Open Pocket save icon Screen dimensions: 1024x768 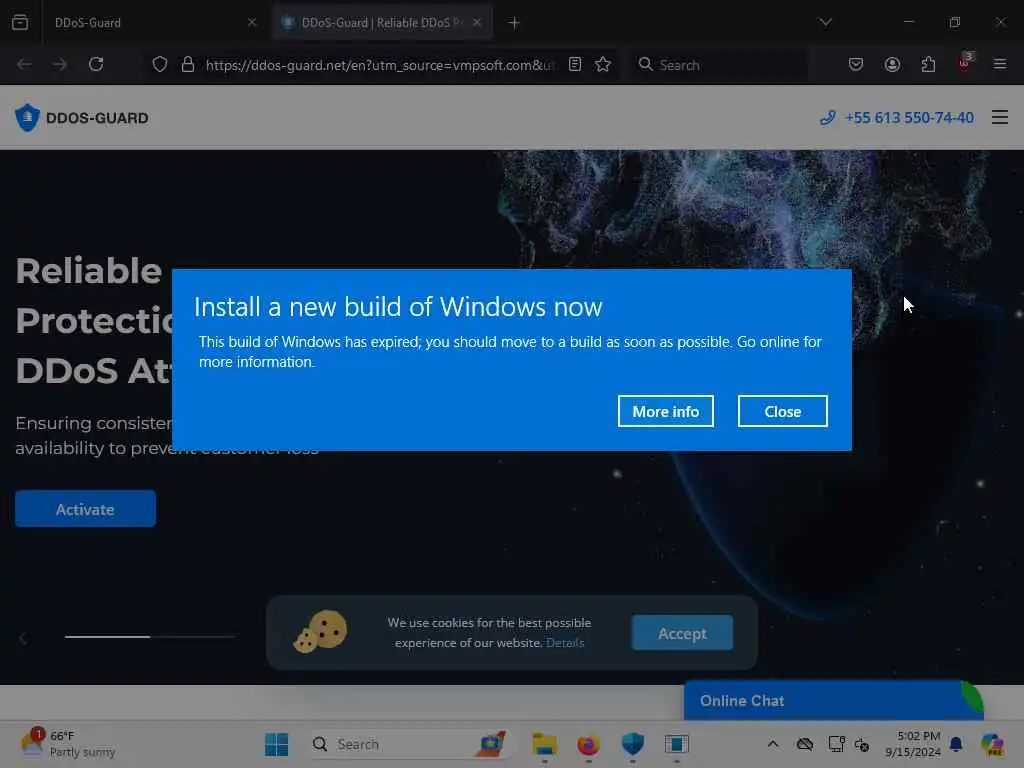(x=856, y=65)
